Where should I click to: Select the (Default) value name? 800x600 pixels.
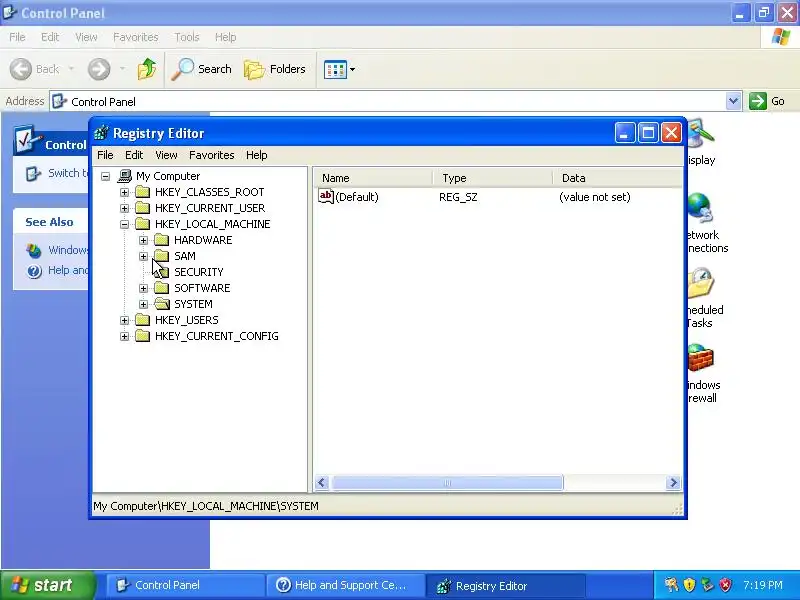click(x=357, y=197)
